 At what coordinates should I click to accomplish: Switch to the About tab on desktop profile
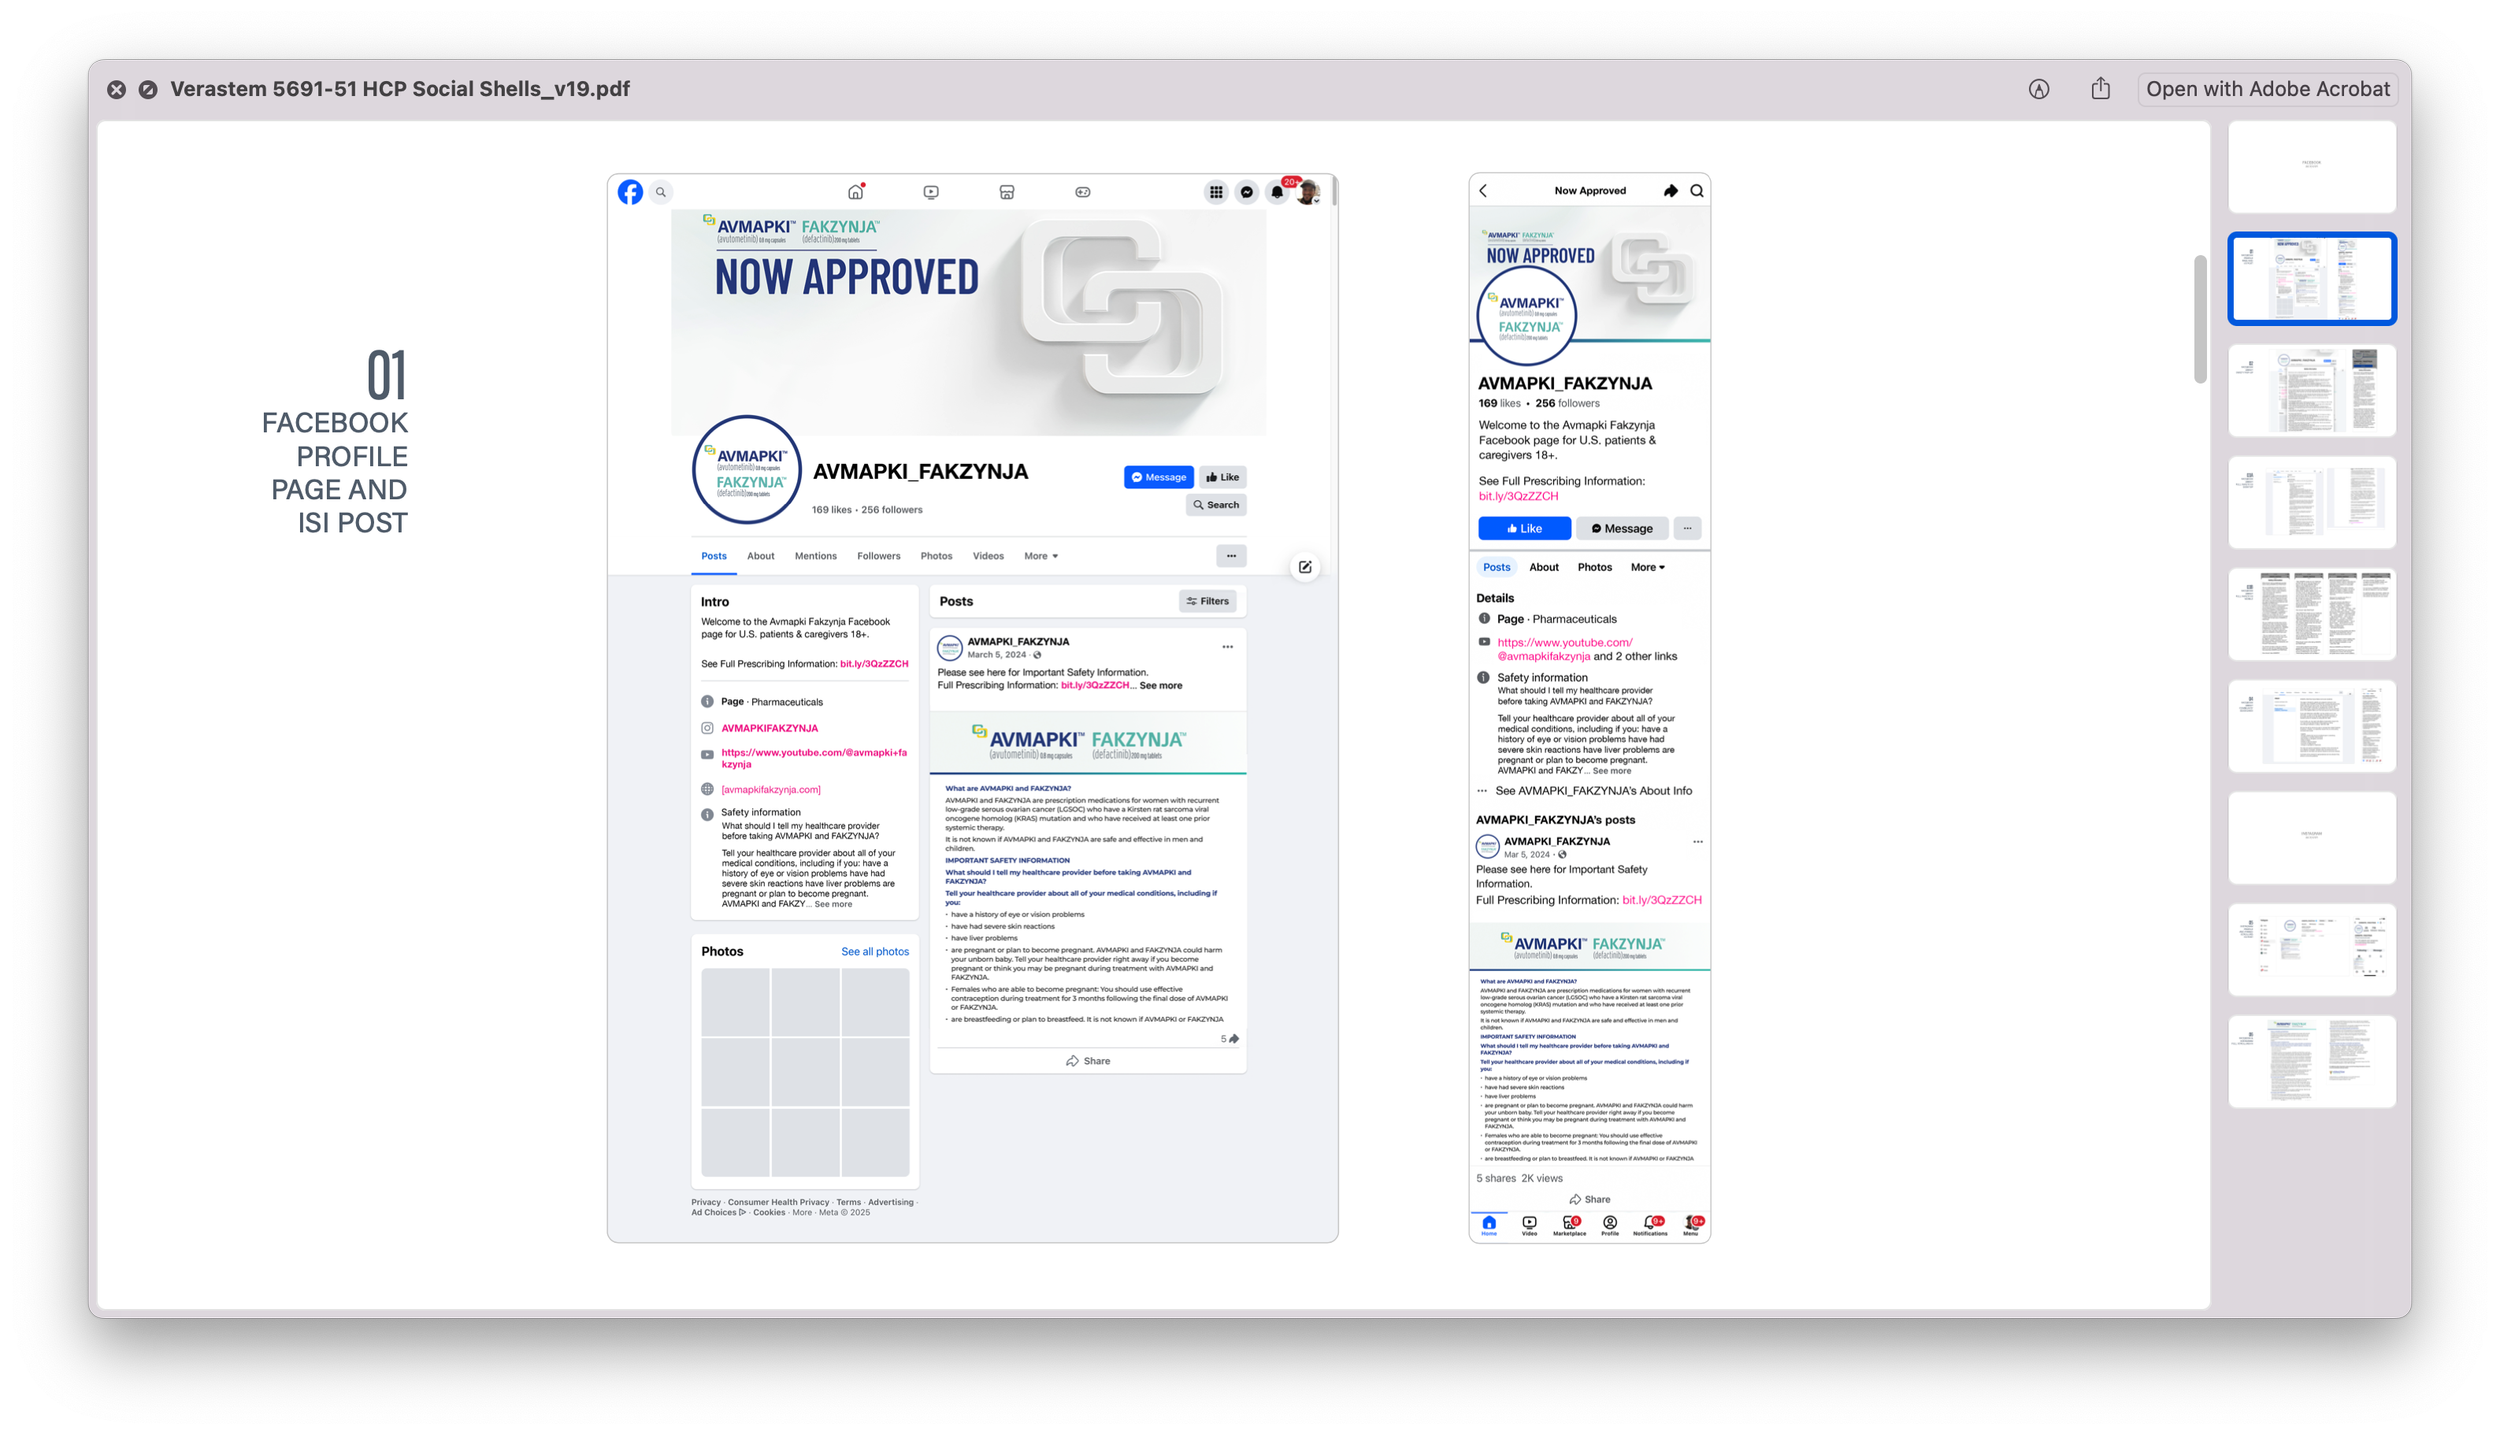pyautogui.click(x=760, y=556)
